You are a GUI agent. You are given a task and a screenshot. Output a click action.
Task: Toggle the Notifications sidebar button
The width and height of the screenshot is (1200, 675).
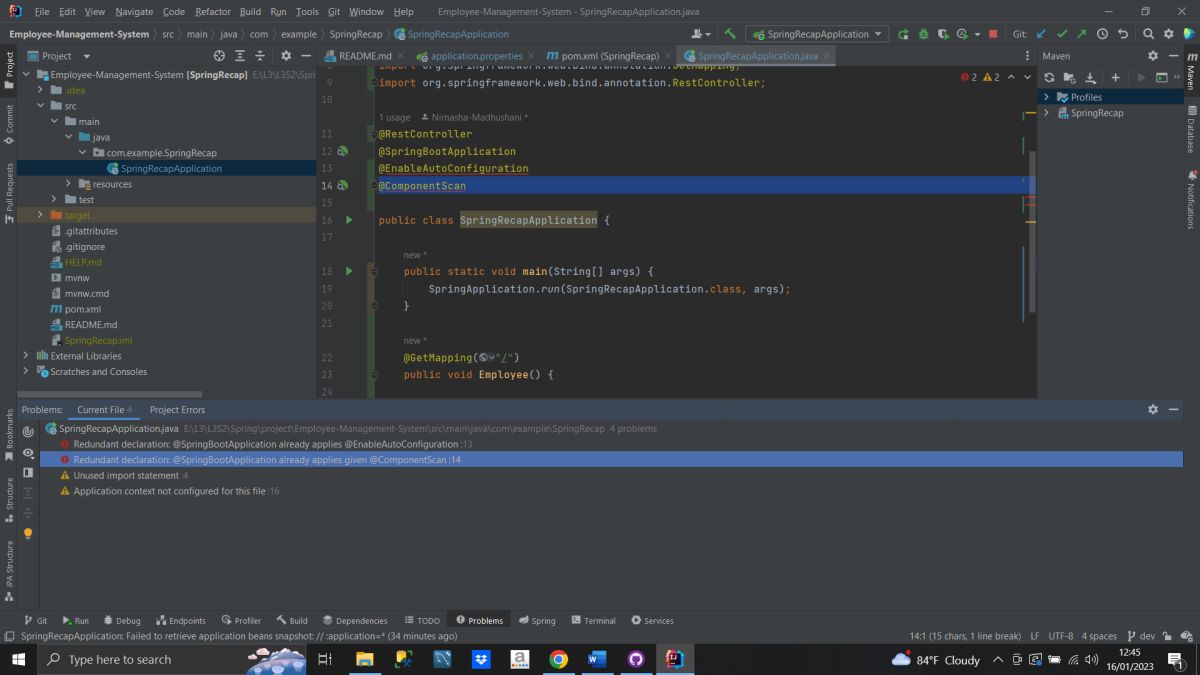(x=1191, y=201)
